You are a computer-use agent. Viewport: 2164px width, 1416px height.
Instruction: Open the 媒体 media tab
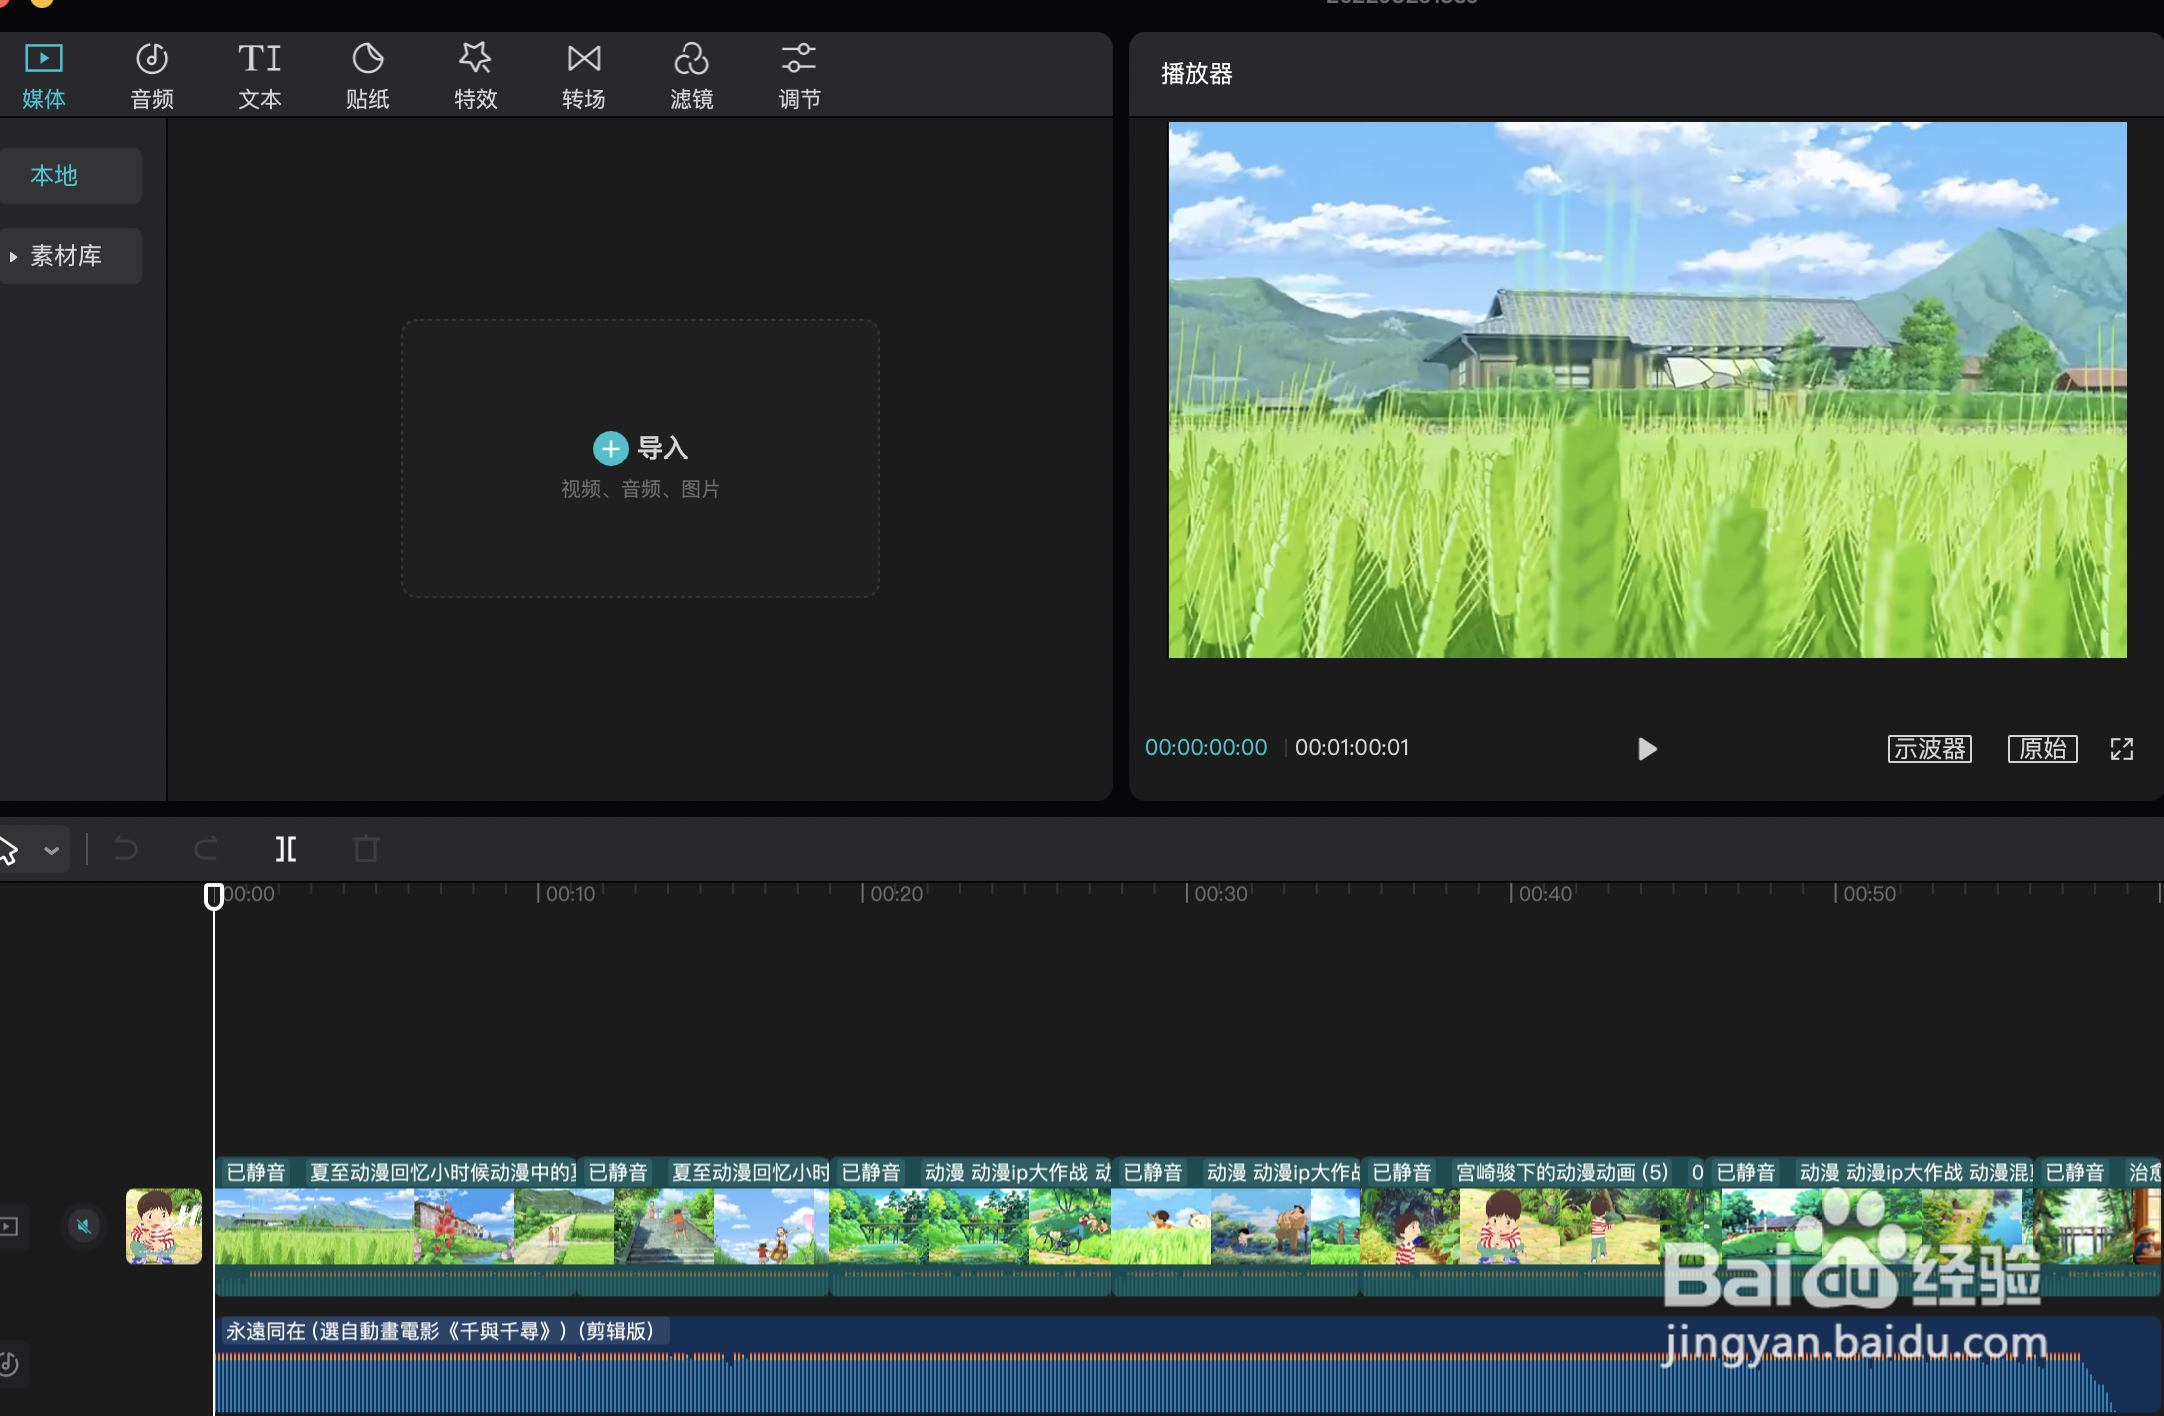pyautogui.click(x=44, y=76)
